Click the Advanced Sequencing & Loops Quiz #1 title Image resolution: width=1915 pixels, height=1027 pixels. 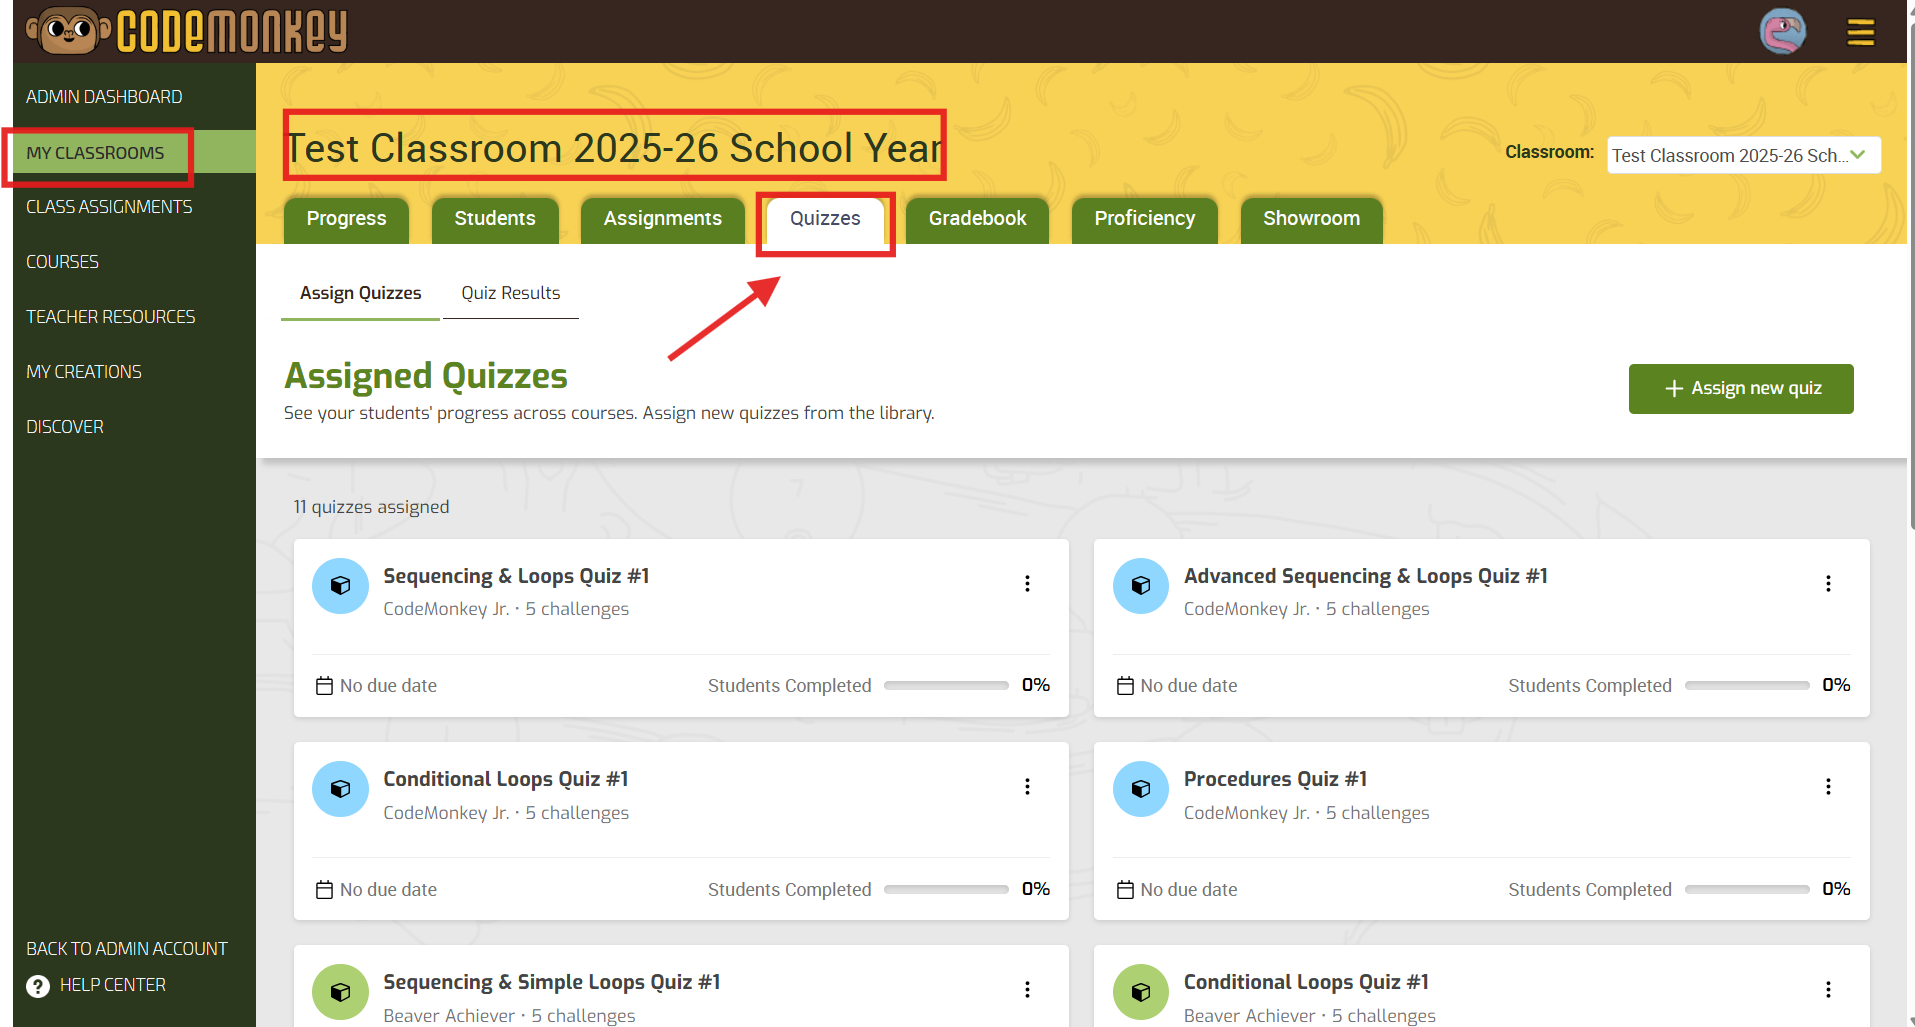(x=1366, y=577)
